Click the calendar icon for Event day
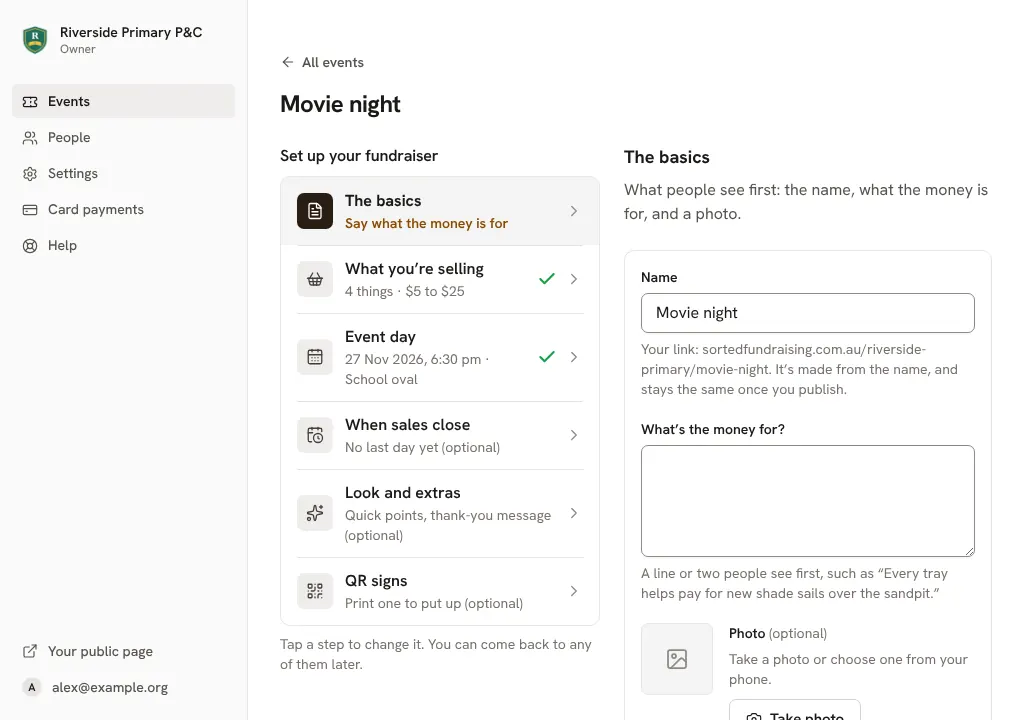The height and width of the screenshot is (720, 1024). (x=315, y=357)
